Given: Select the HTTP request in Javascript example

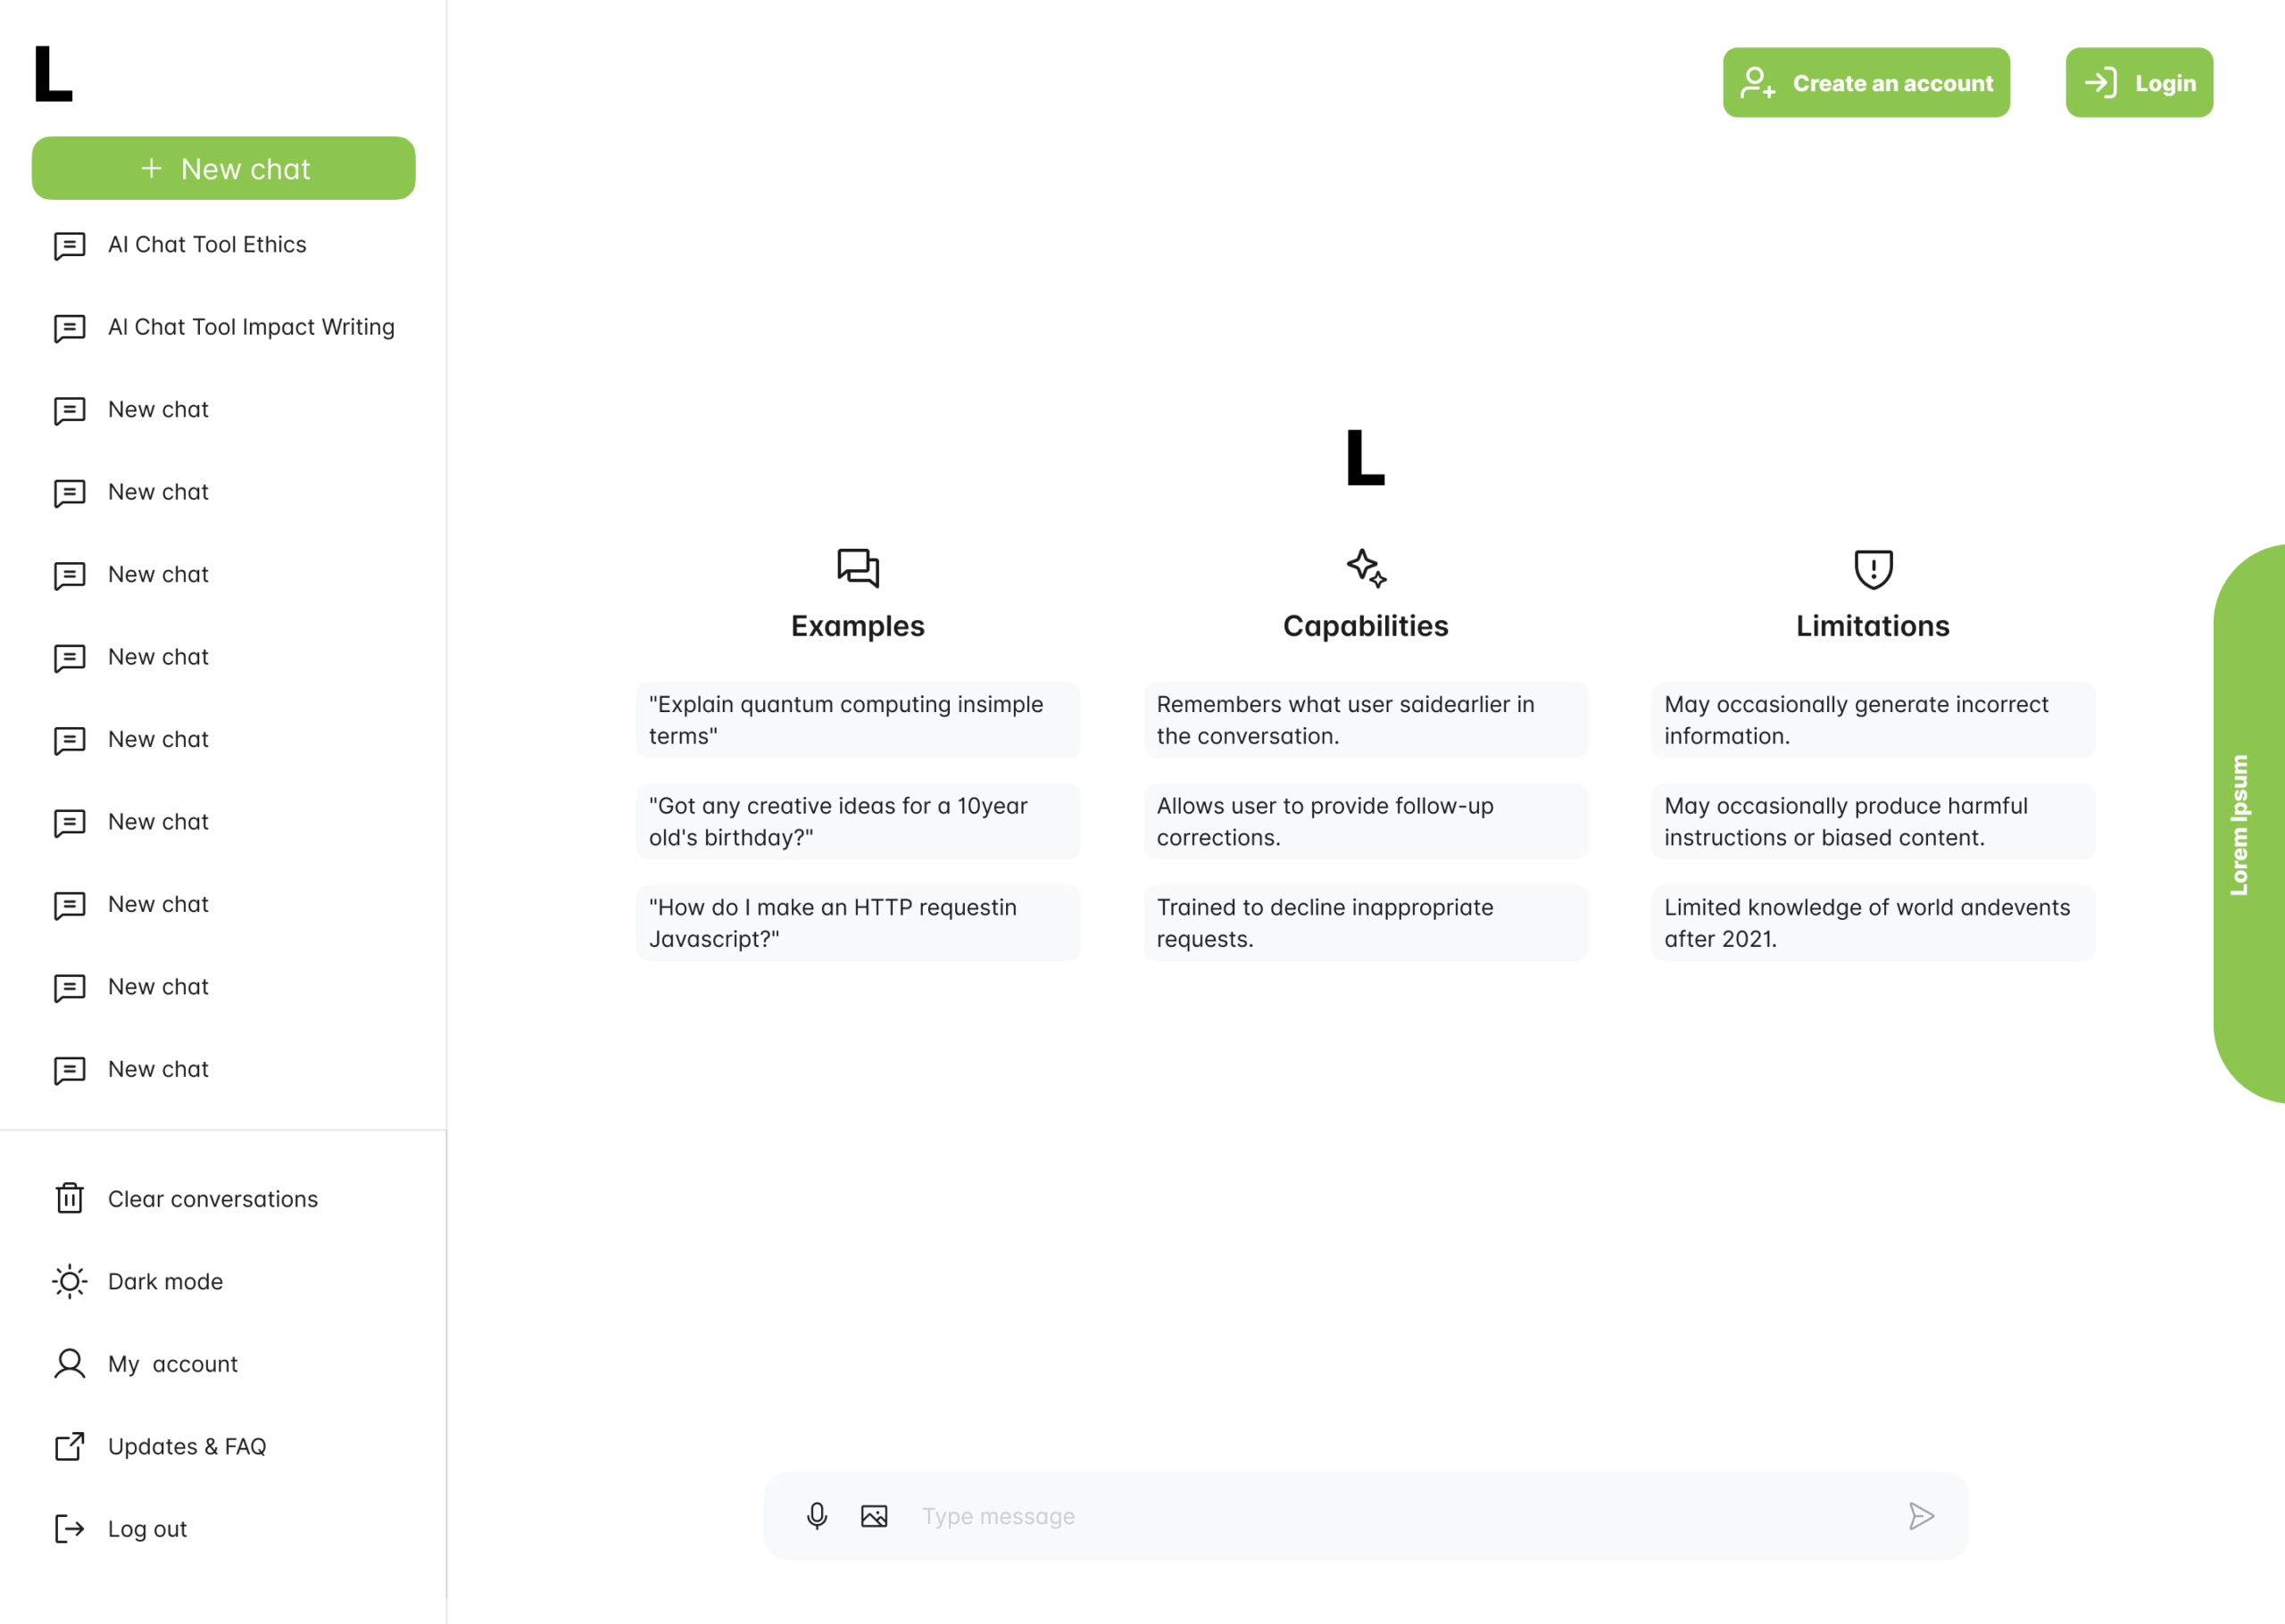Looking at the screenshot, I should [857, 923].
